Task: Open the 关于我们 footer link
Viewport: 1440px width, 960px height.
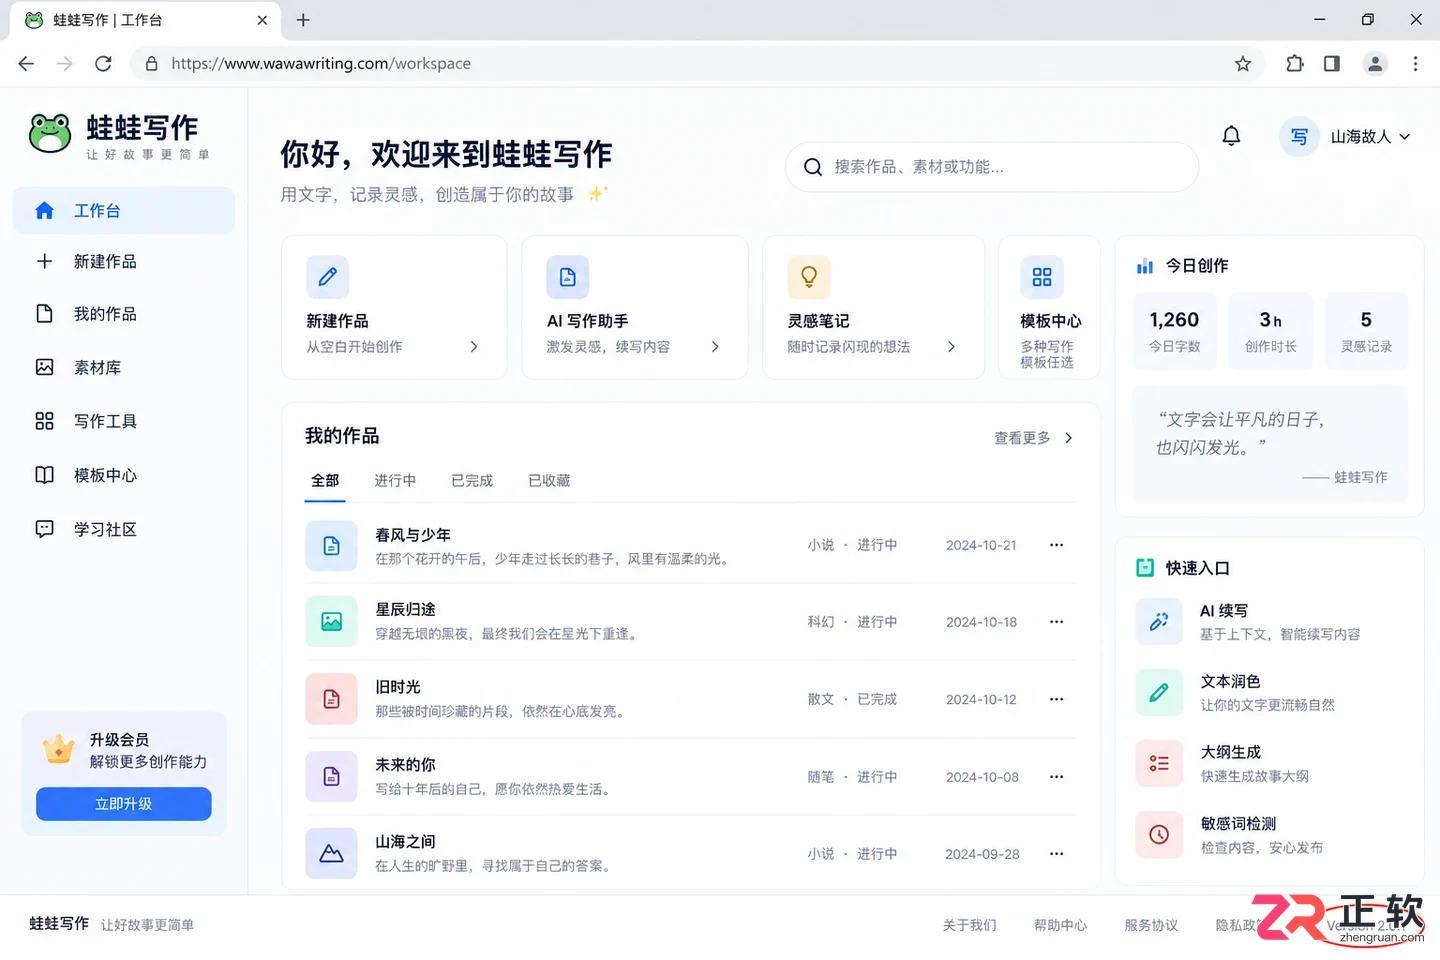Action: click(969, 925)
